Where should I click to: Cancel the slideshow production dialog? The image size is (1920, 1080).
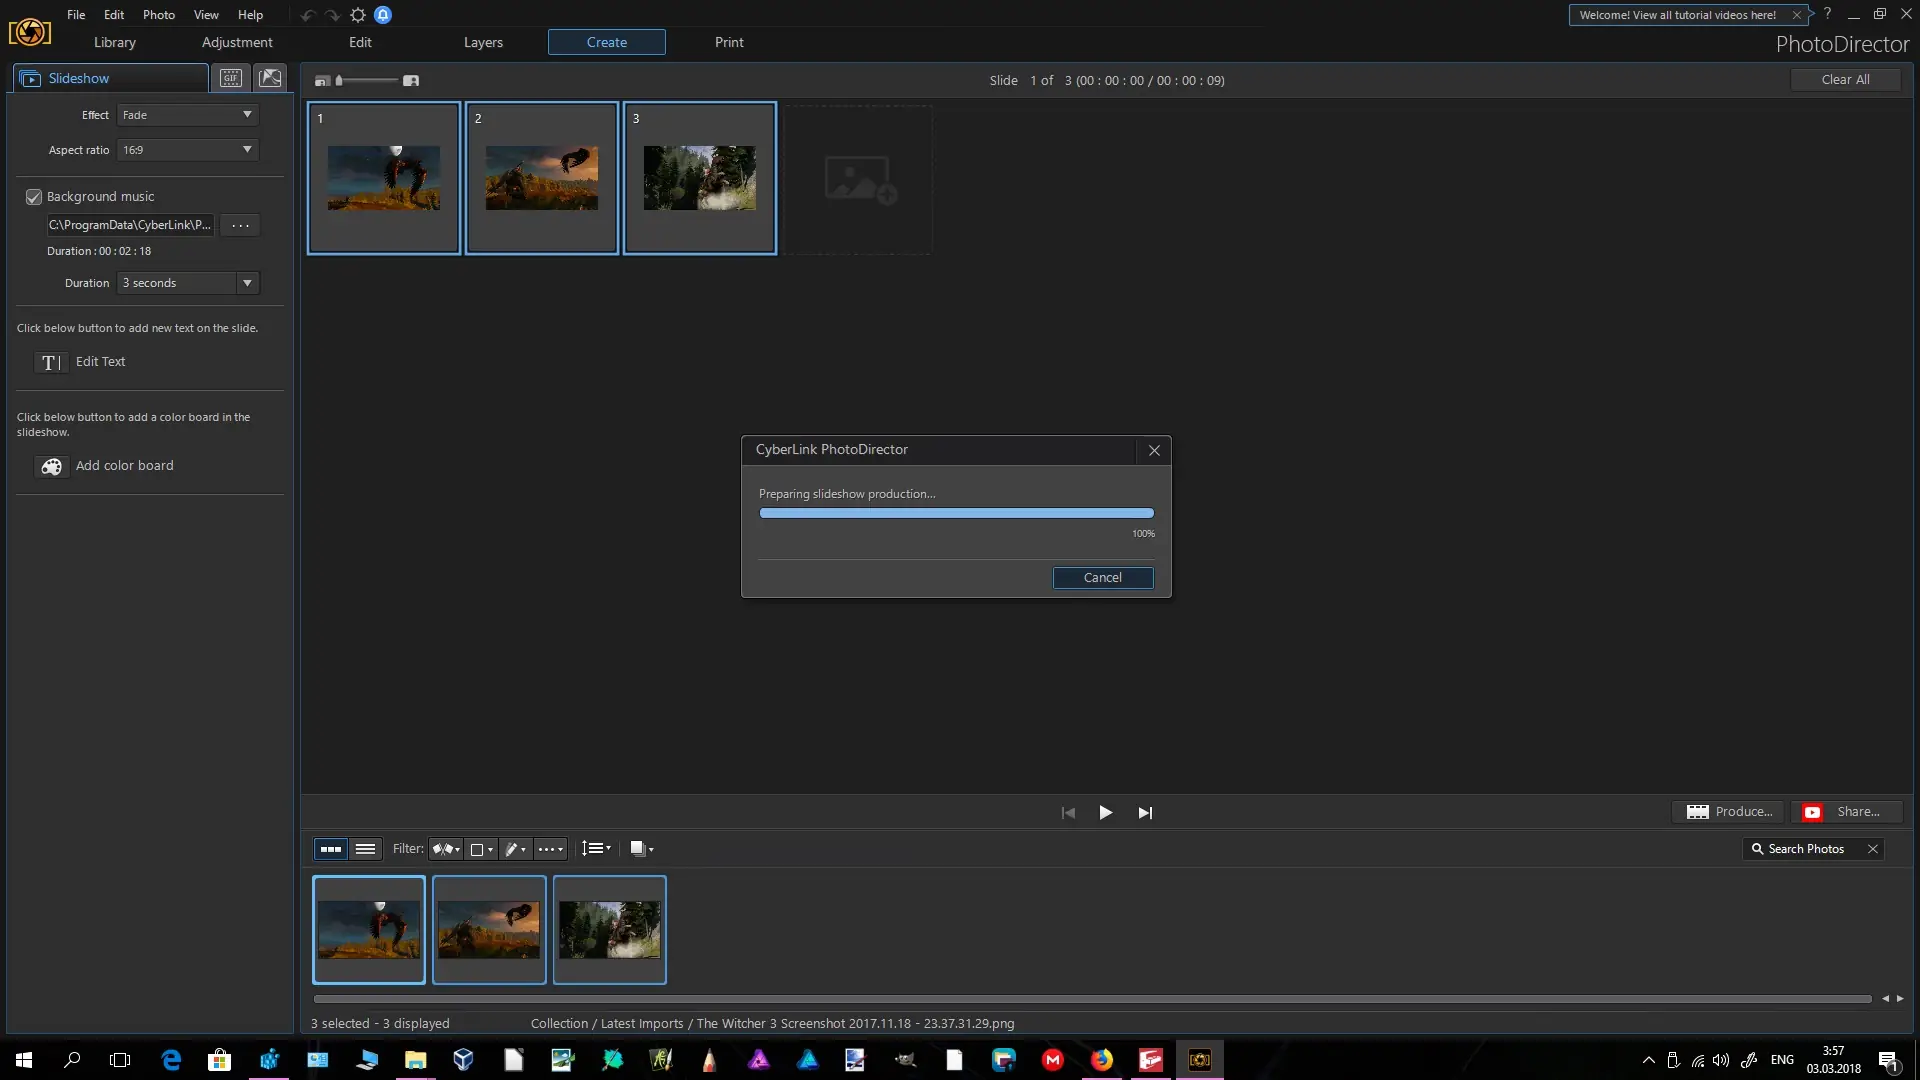[1102, 578]
